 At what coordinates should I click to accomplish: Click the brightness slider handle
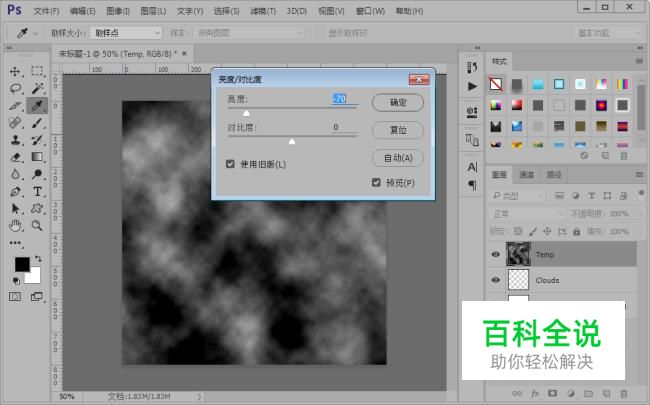[x=246, y=113]
